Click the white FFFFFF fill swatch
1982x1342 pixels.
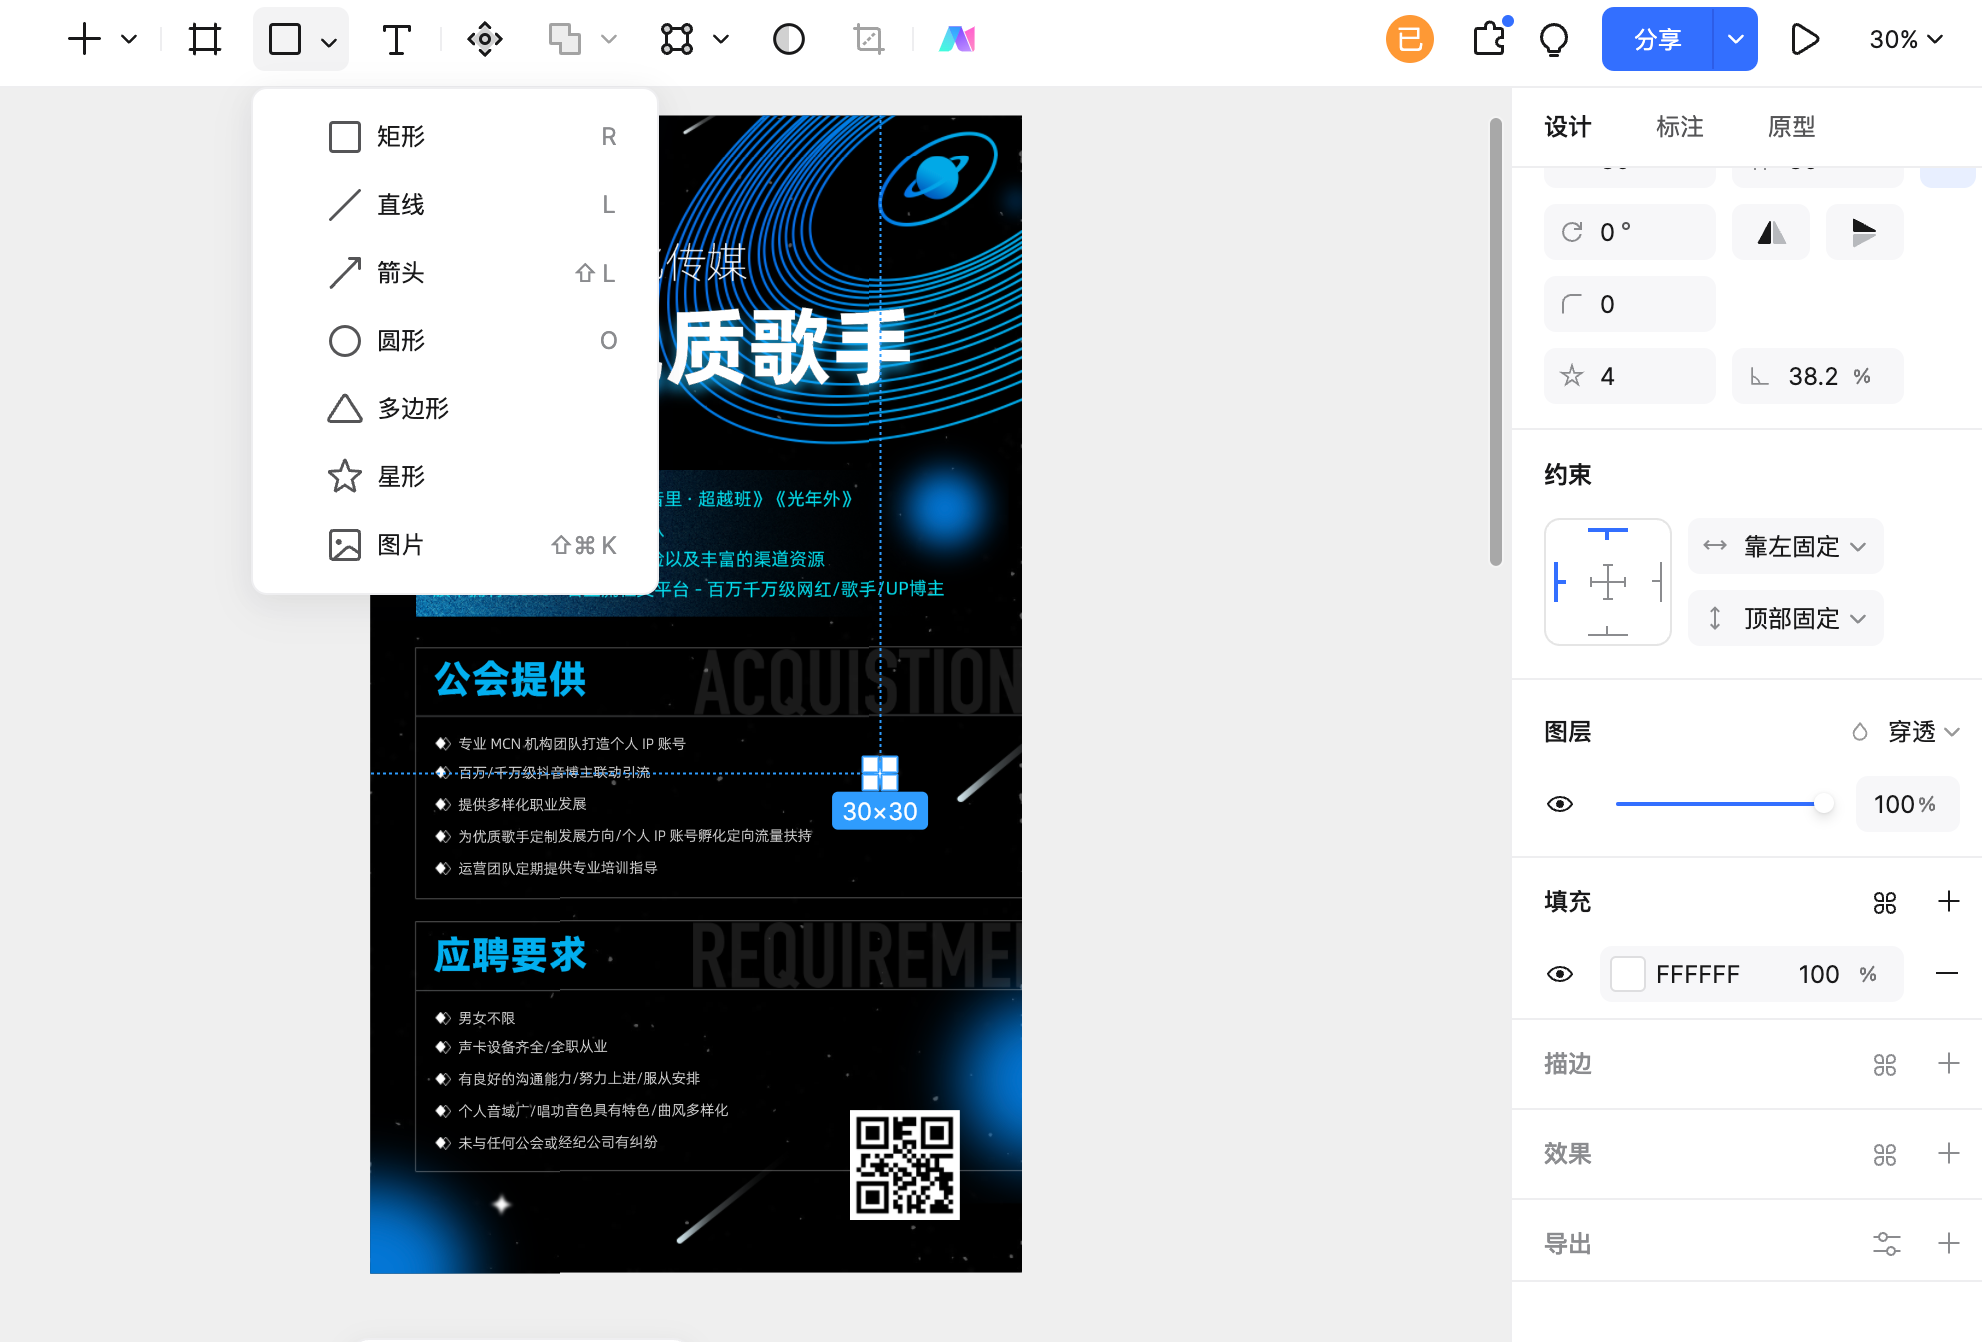tap(1628, 974)
